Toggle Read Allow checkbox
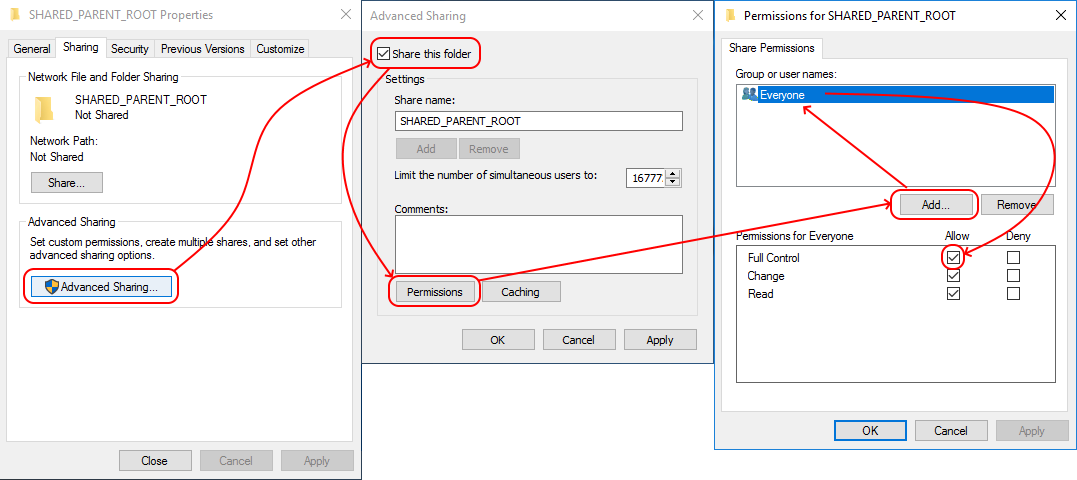The height and width of the screenshot is (480, 1077). (x=953, y=294)
